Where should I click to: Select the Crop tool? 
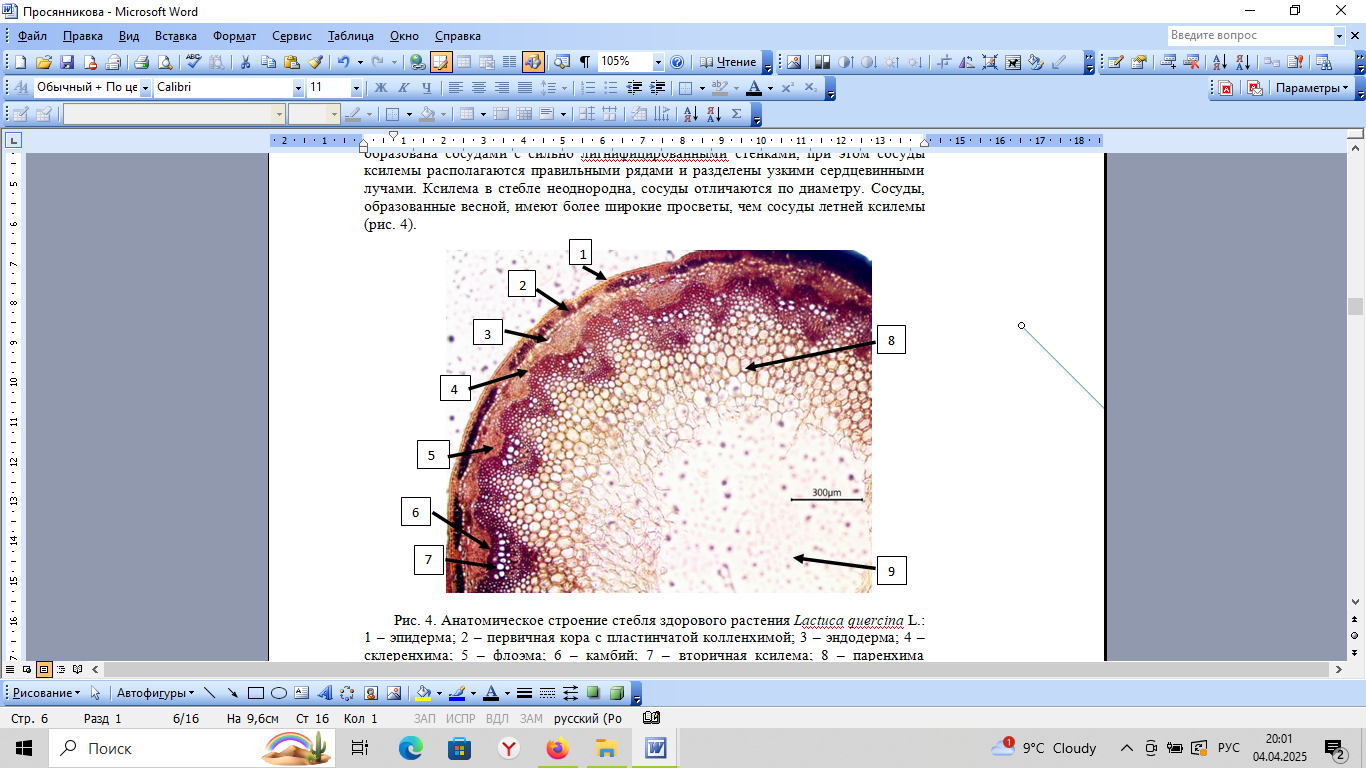tap(945, 62)
